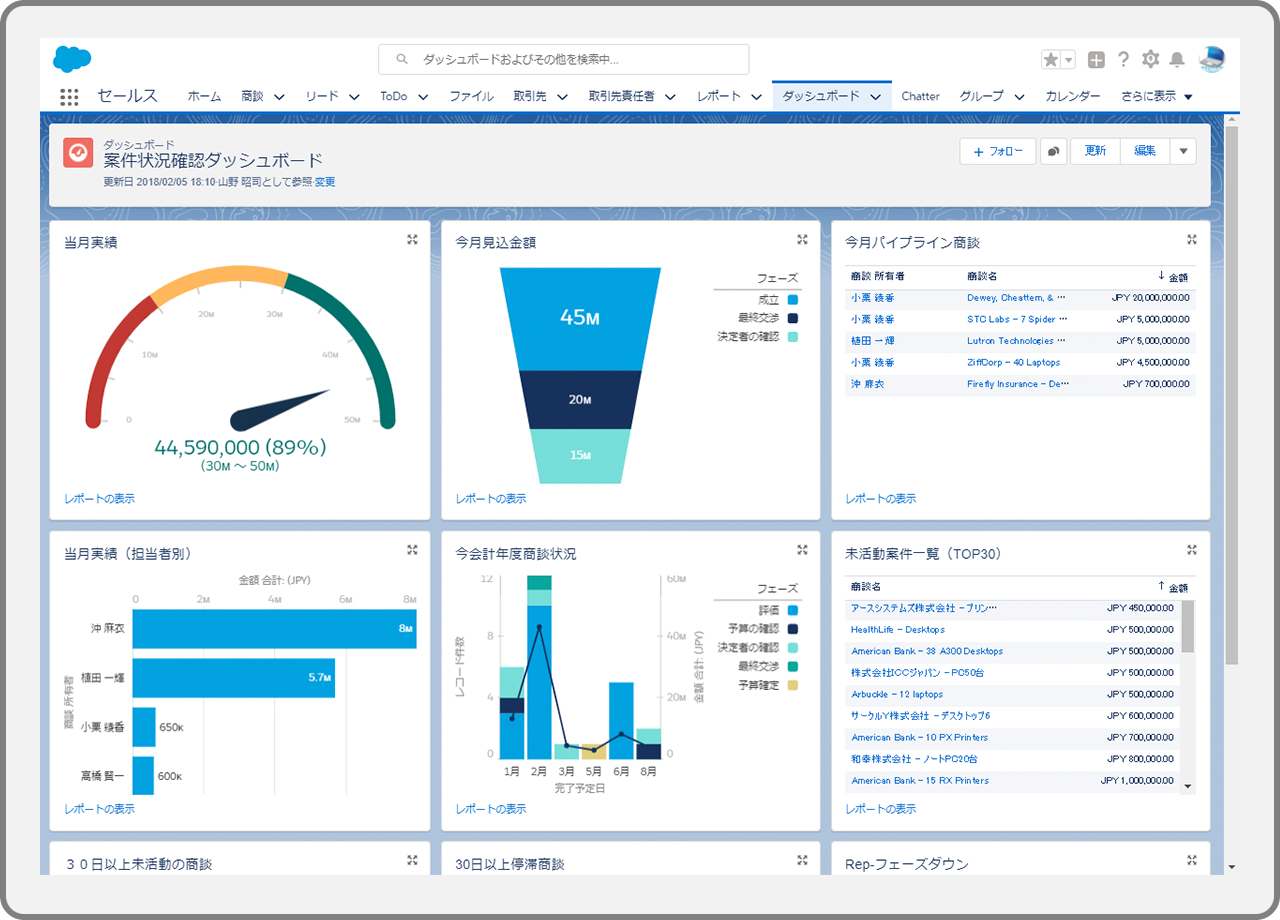Expand the 当月実績 gauge widget
The height and width of the screenshot is (920, 1280).
click(x=412, y=239)
